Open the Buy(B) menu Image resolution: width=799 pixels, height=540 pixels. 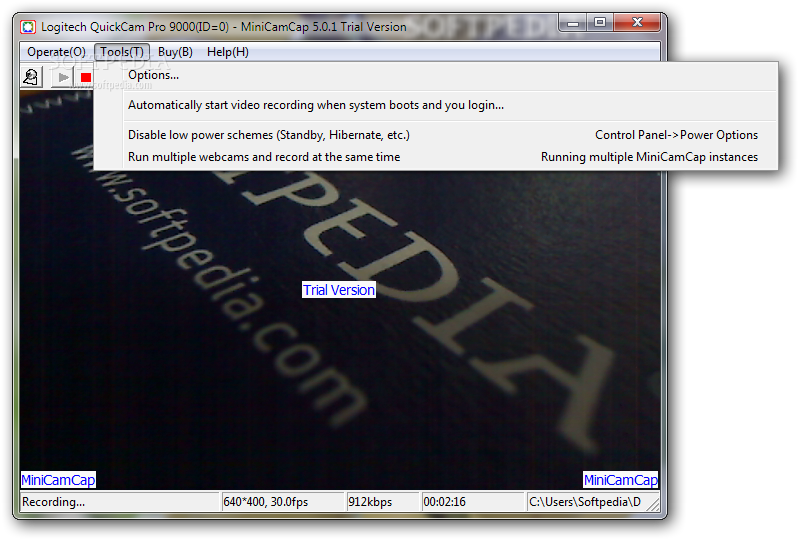pyautogui.click(x=175, y=52)
